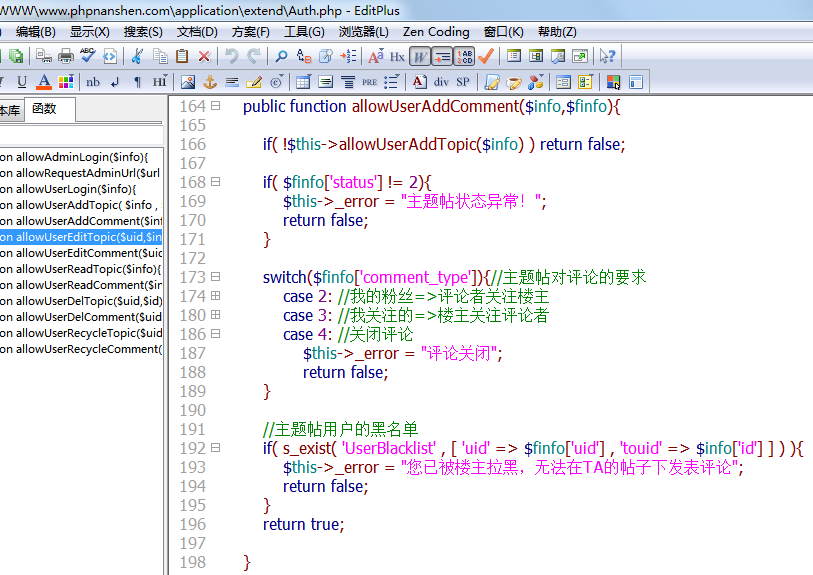Select allowUserDelTopic in function list
This screenshot has width=813, height=575.
coord(81,301)
